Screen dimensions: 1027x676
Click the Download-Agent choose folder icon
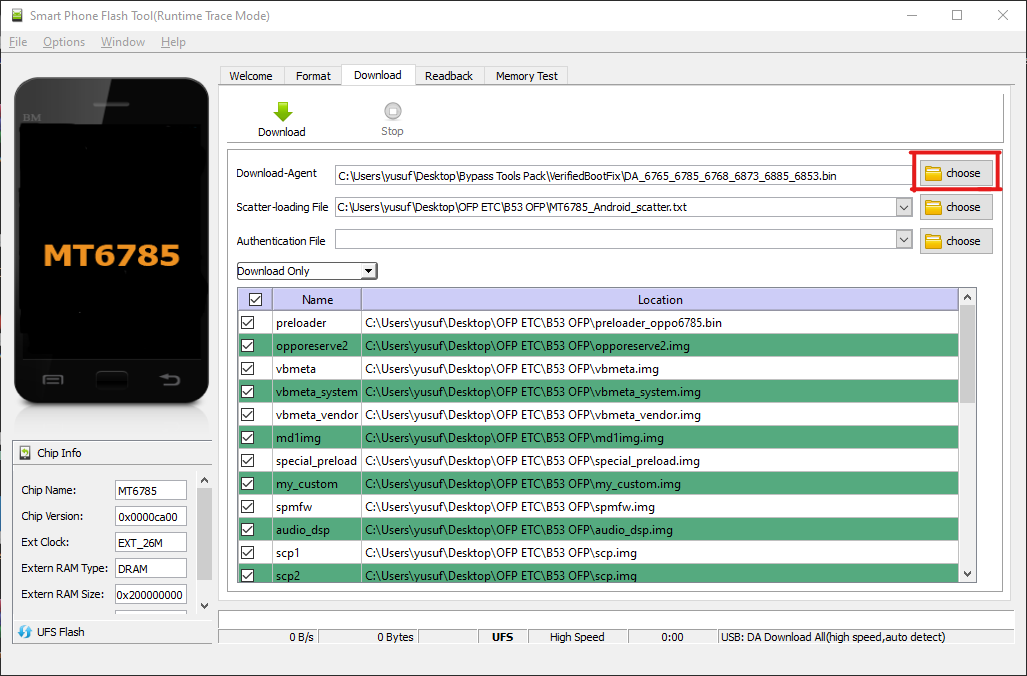934,174
